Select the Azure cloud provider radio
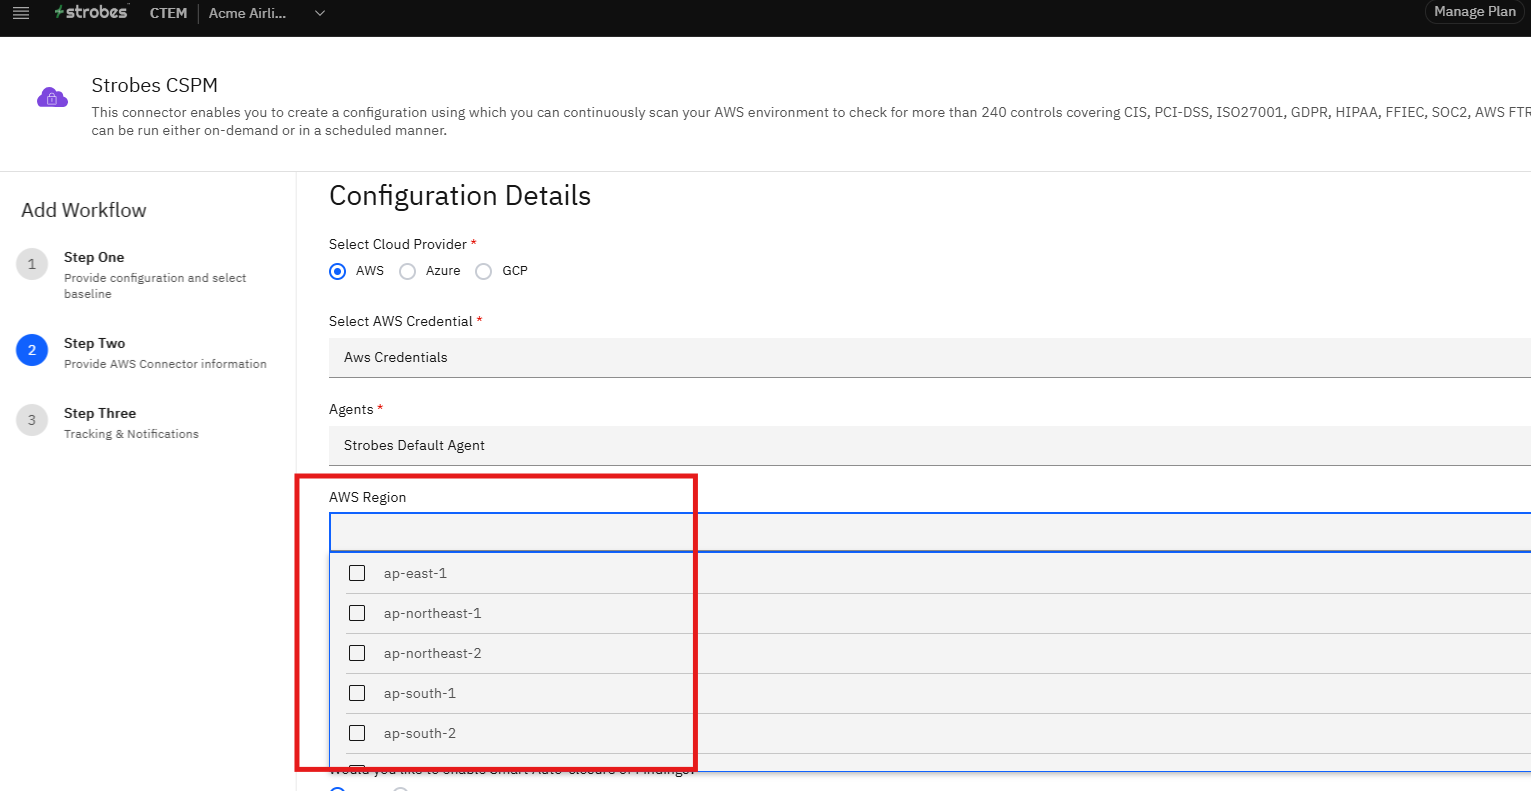 tap(407, 271)
